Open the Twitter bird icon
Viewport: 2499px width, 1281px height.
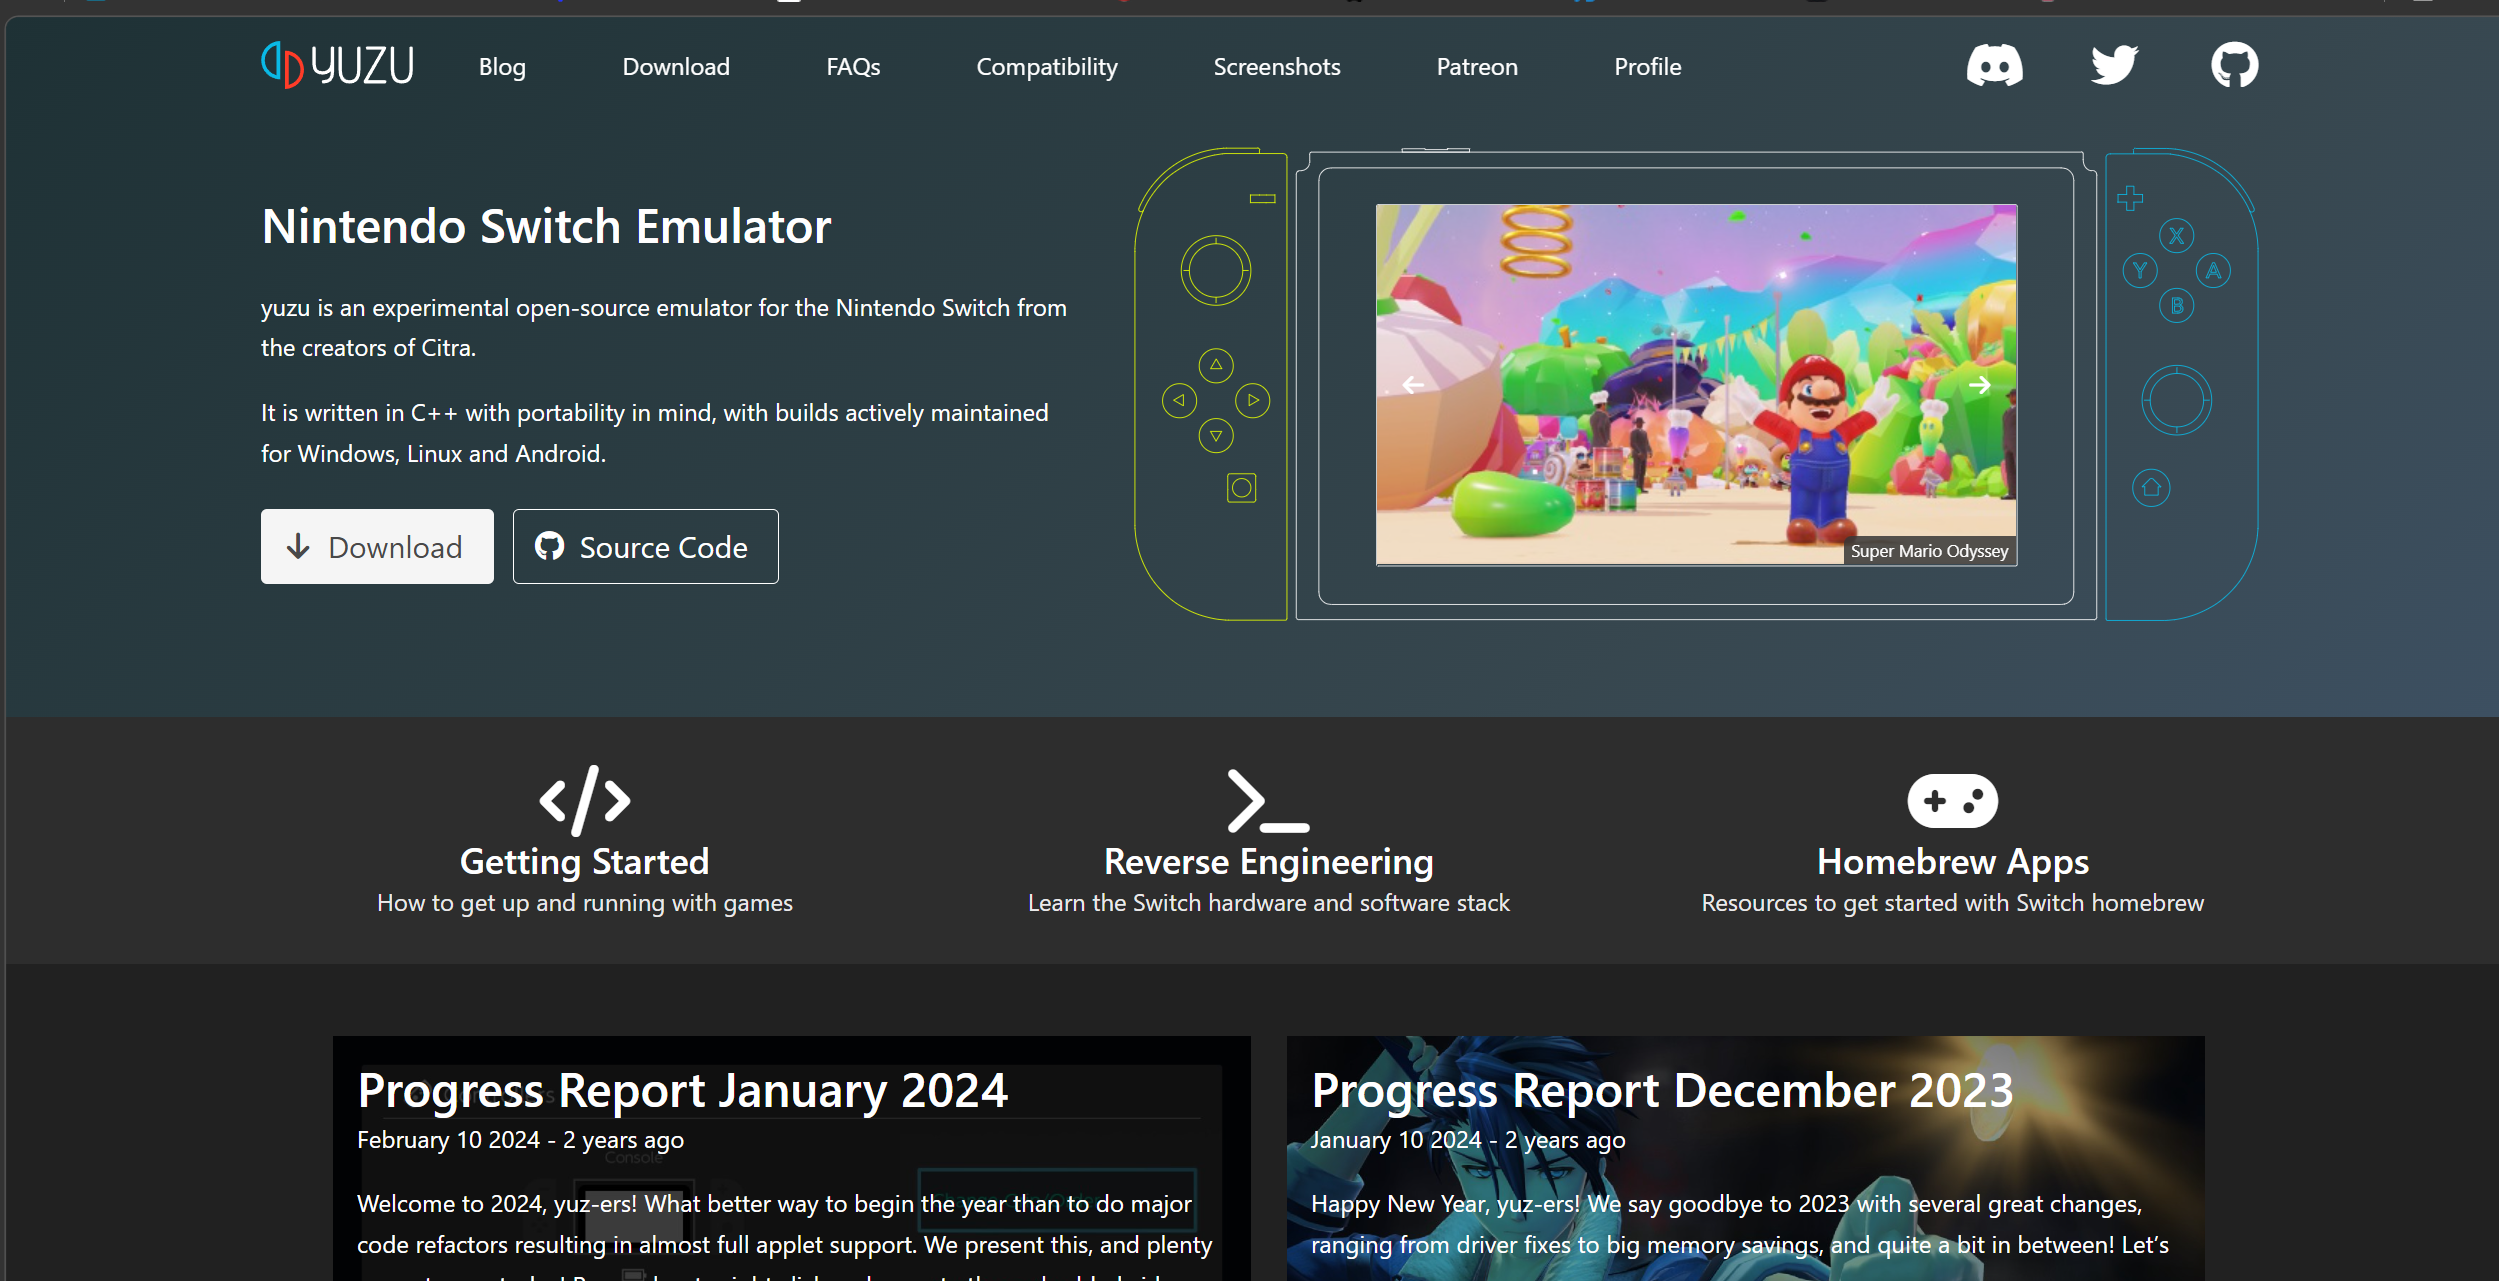click(2114, 66)
